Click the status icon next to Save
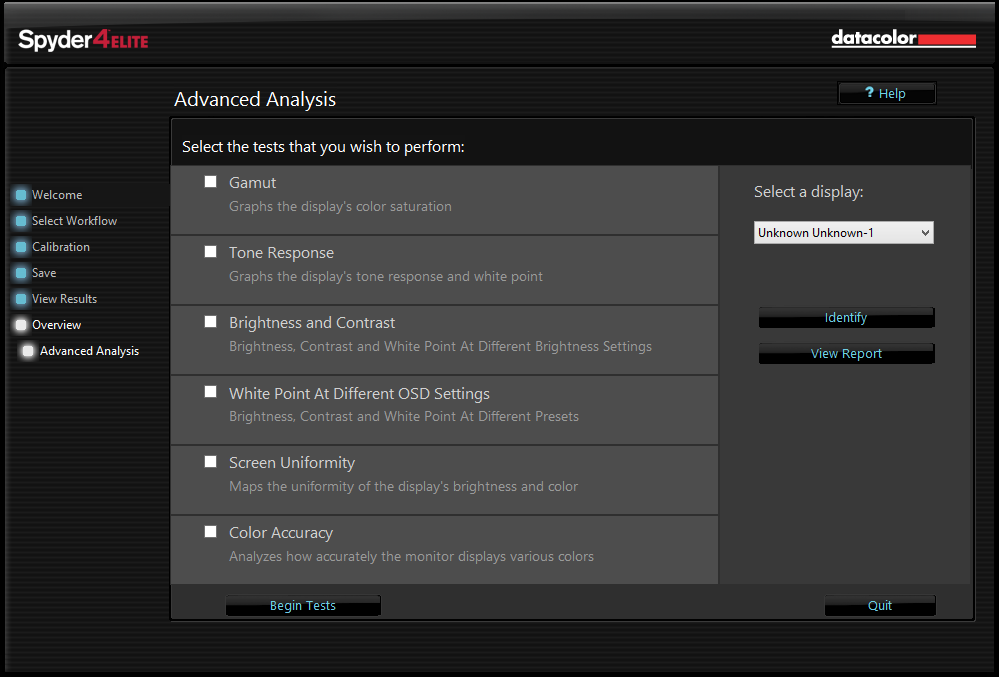 [22, 272]
